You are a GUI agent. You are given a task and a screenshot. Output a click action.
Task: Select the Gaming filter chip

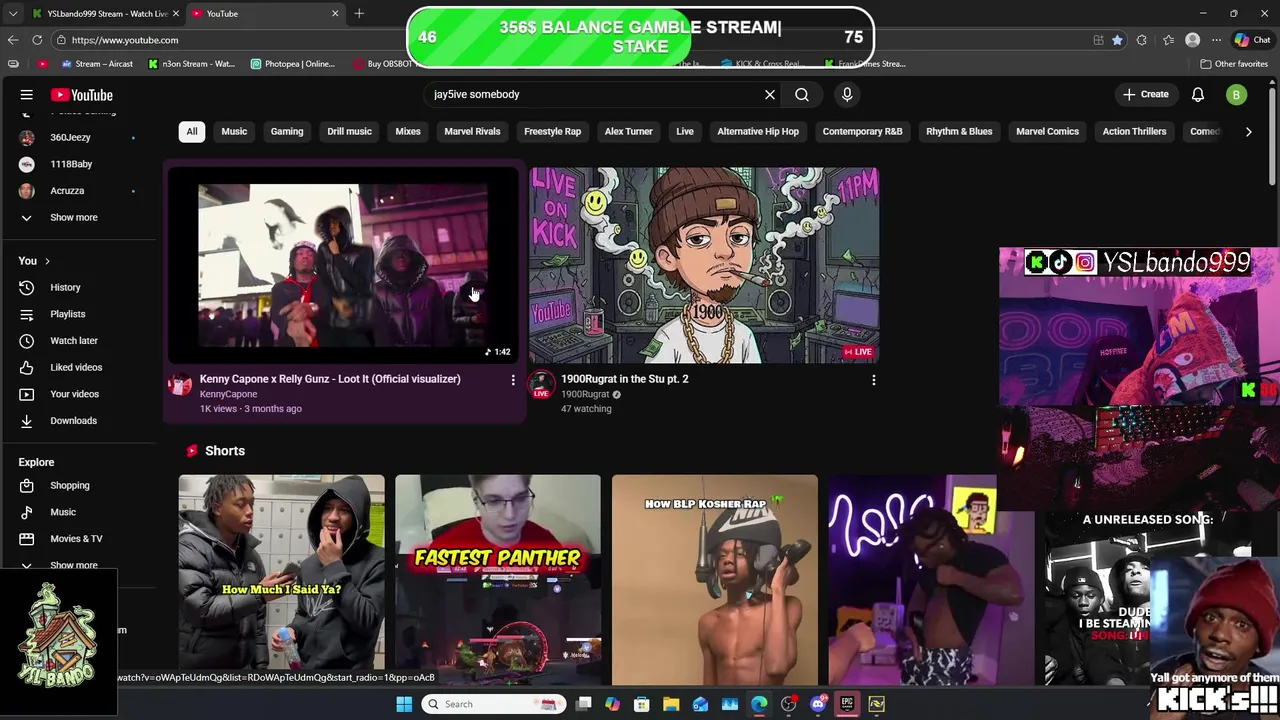tap(287, 131)
